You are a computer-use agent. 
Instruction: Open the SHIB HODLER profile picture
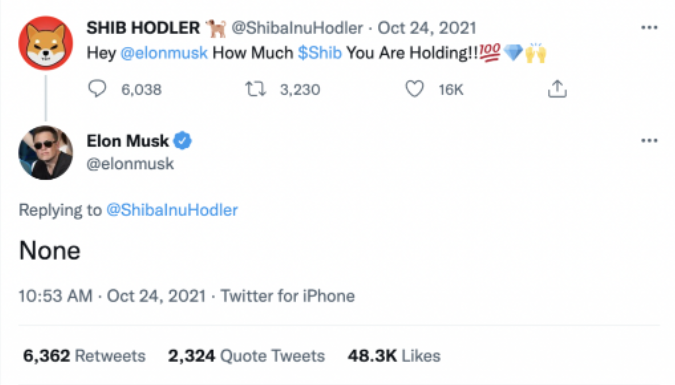click(46, 43)
